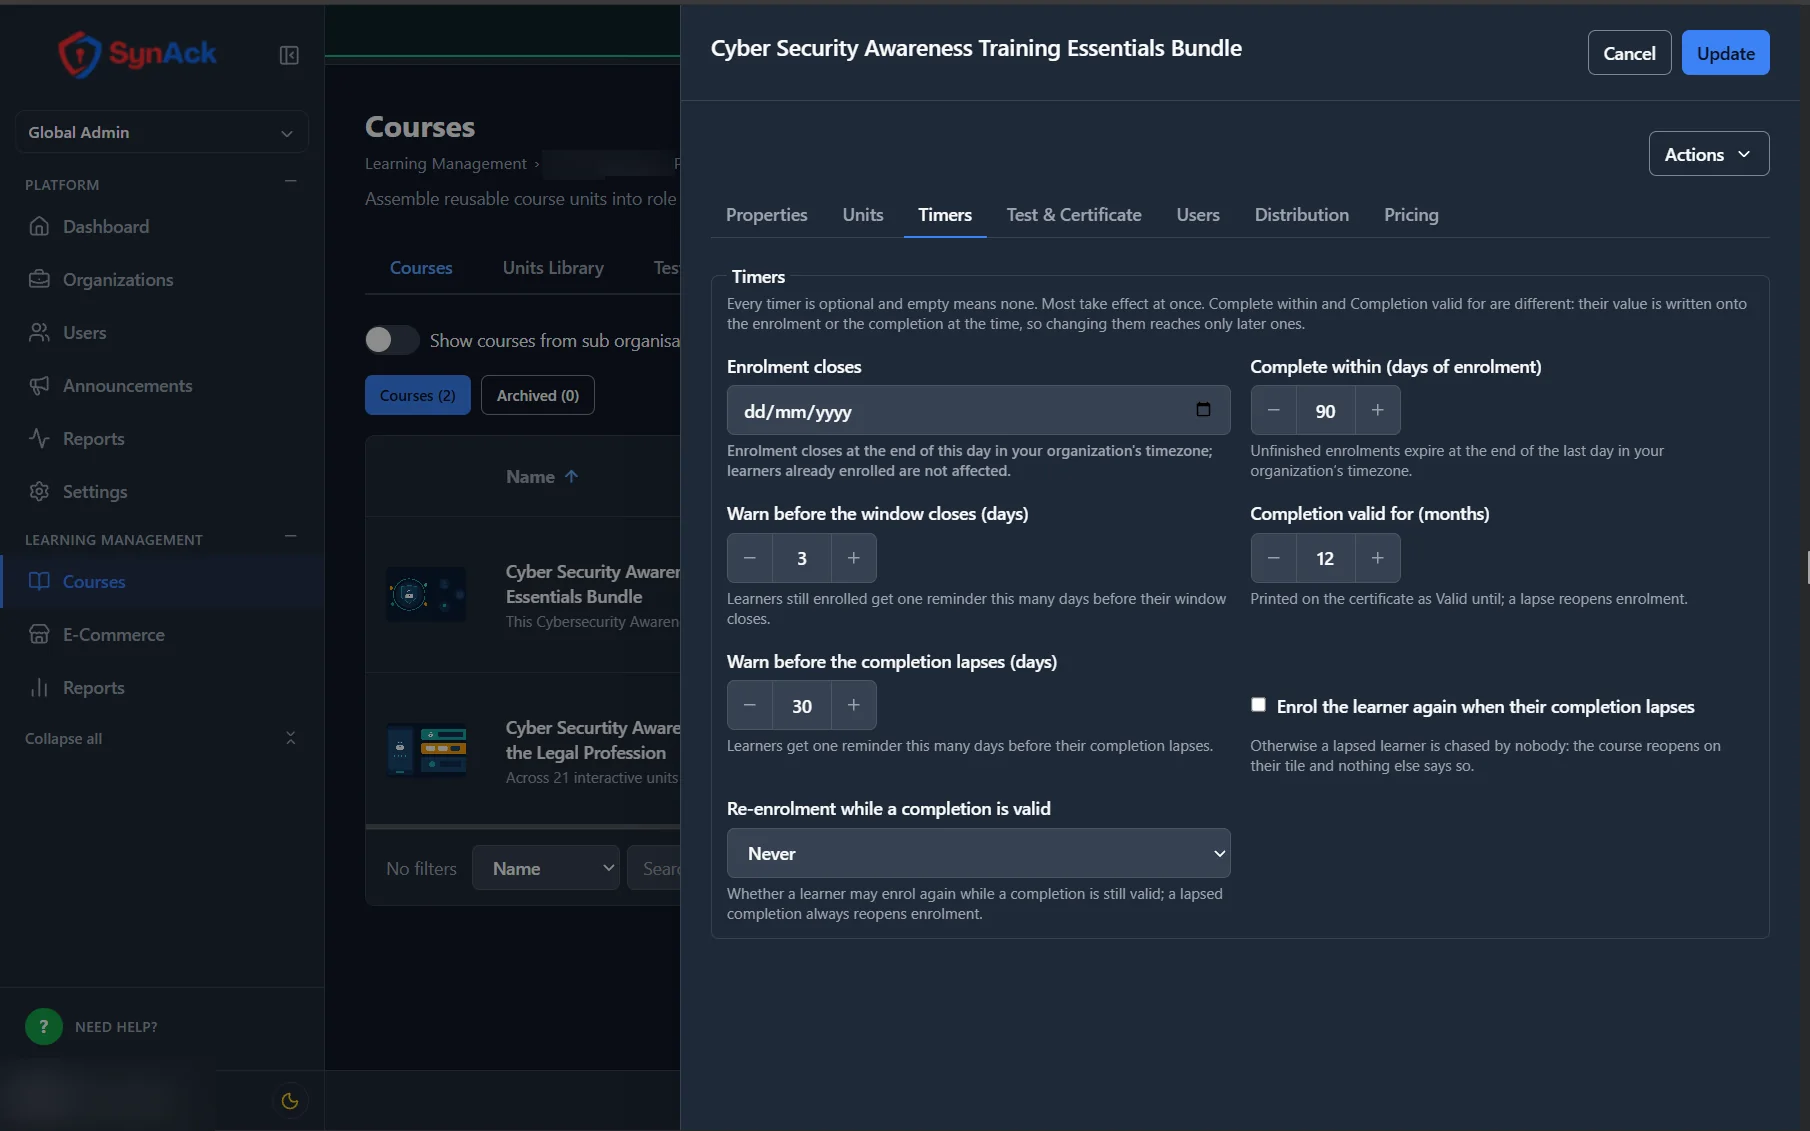Screen dimensions: 1810x1131
Task: Open the Actions dropdown
Action: 1708,154
